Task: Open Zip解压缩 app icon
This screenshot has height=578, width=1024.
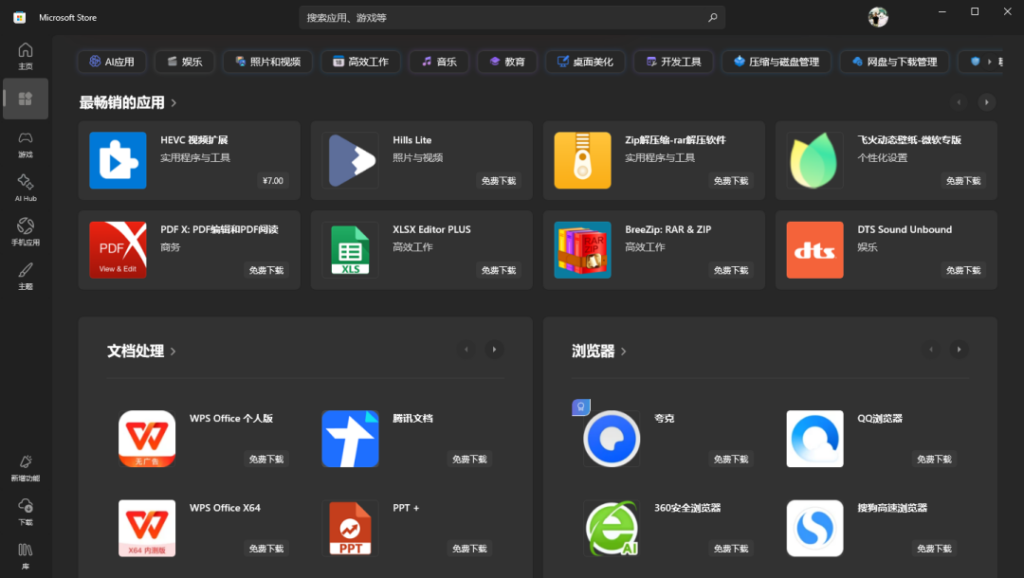Action: coord(583,160)
